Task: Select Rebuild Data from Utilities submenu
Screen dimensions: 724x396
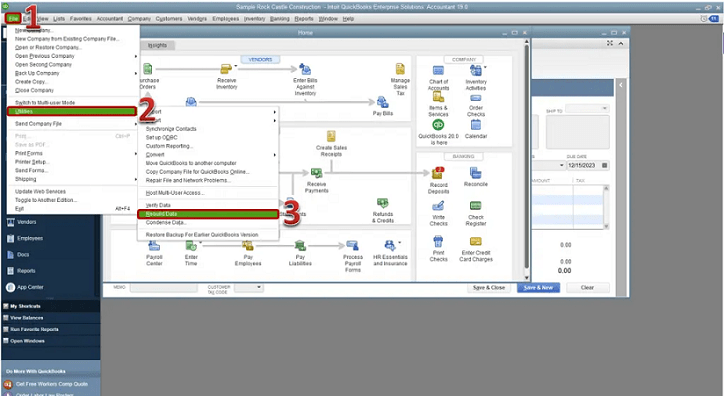Action: (208, 214)
